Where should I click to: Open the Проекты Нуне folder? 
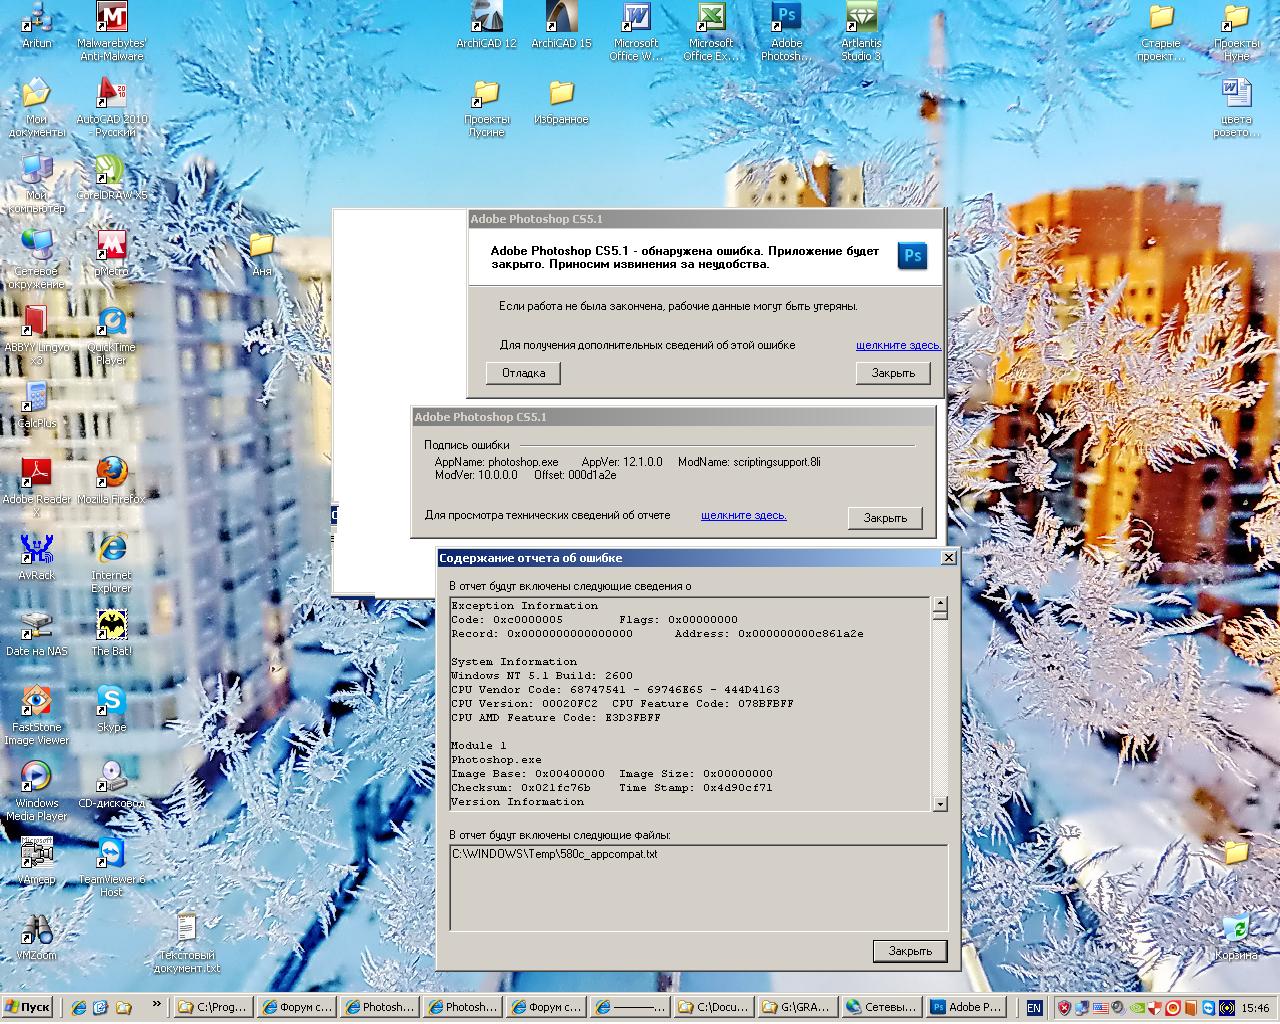1236,31
